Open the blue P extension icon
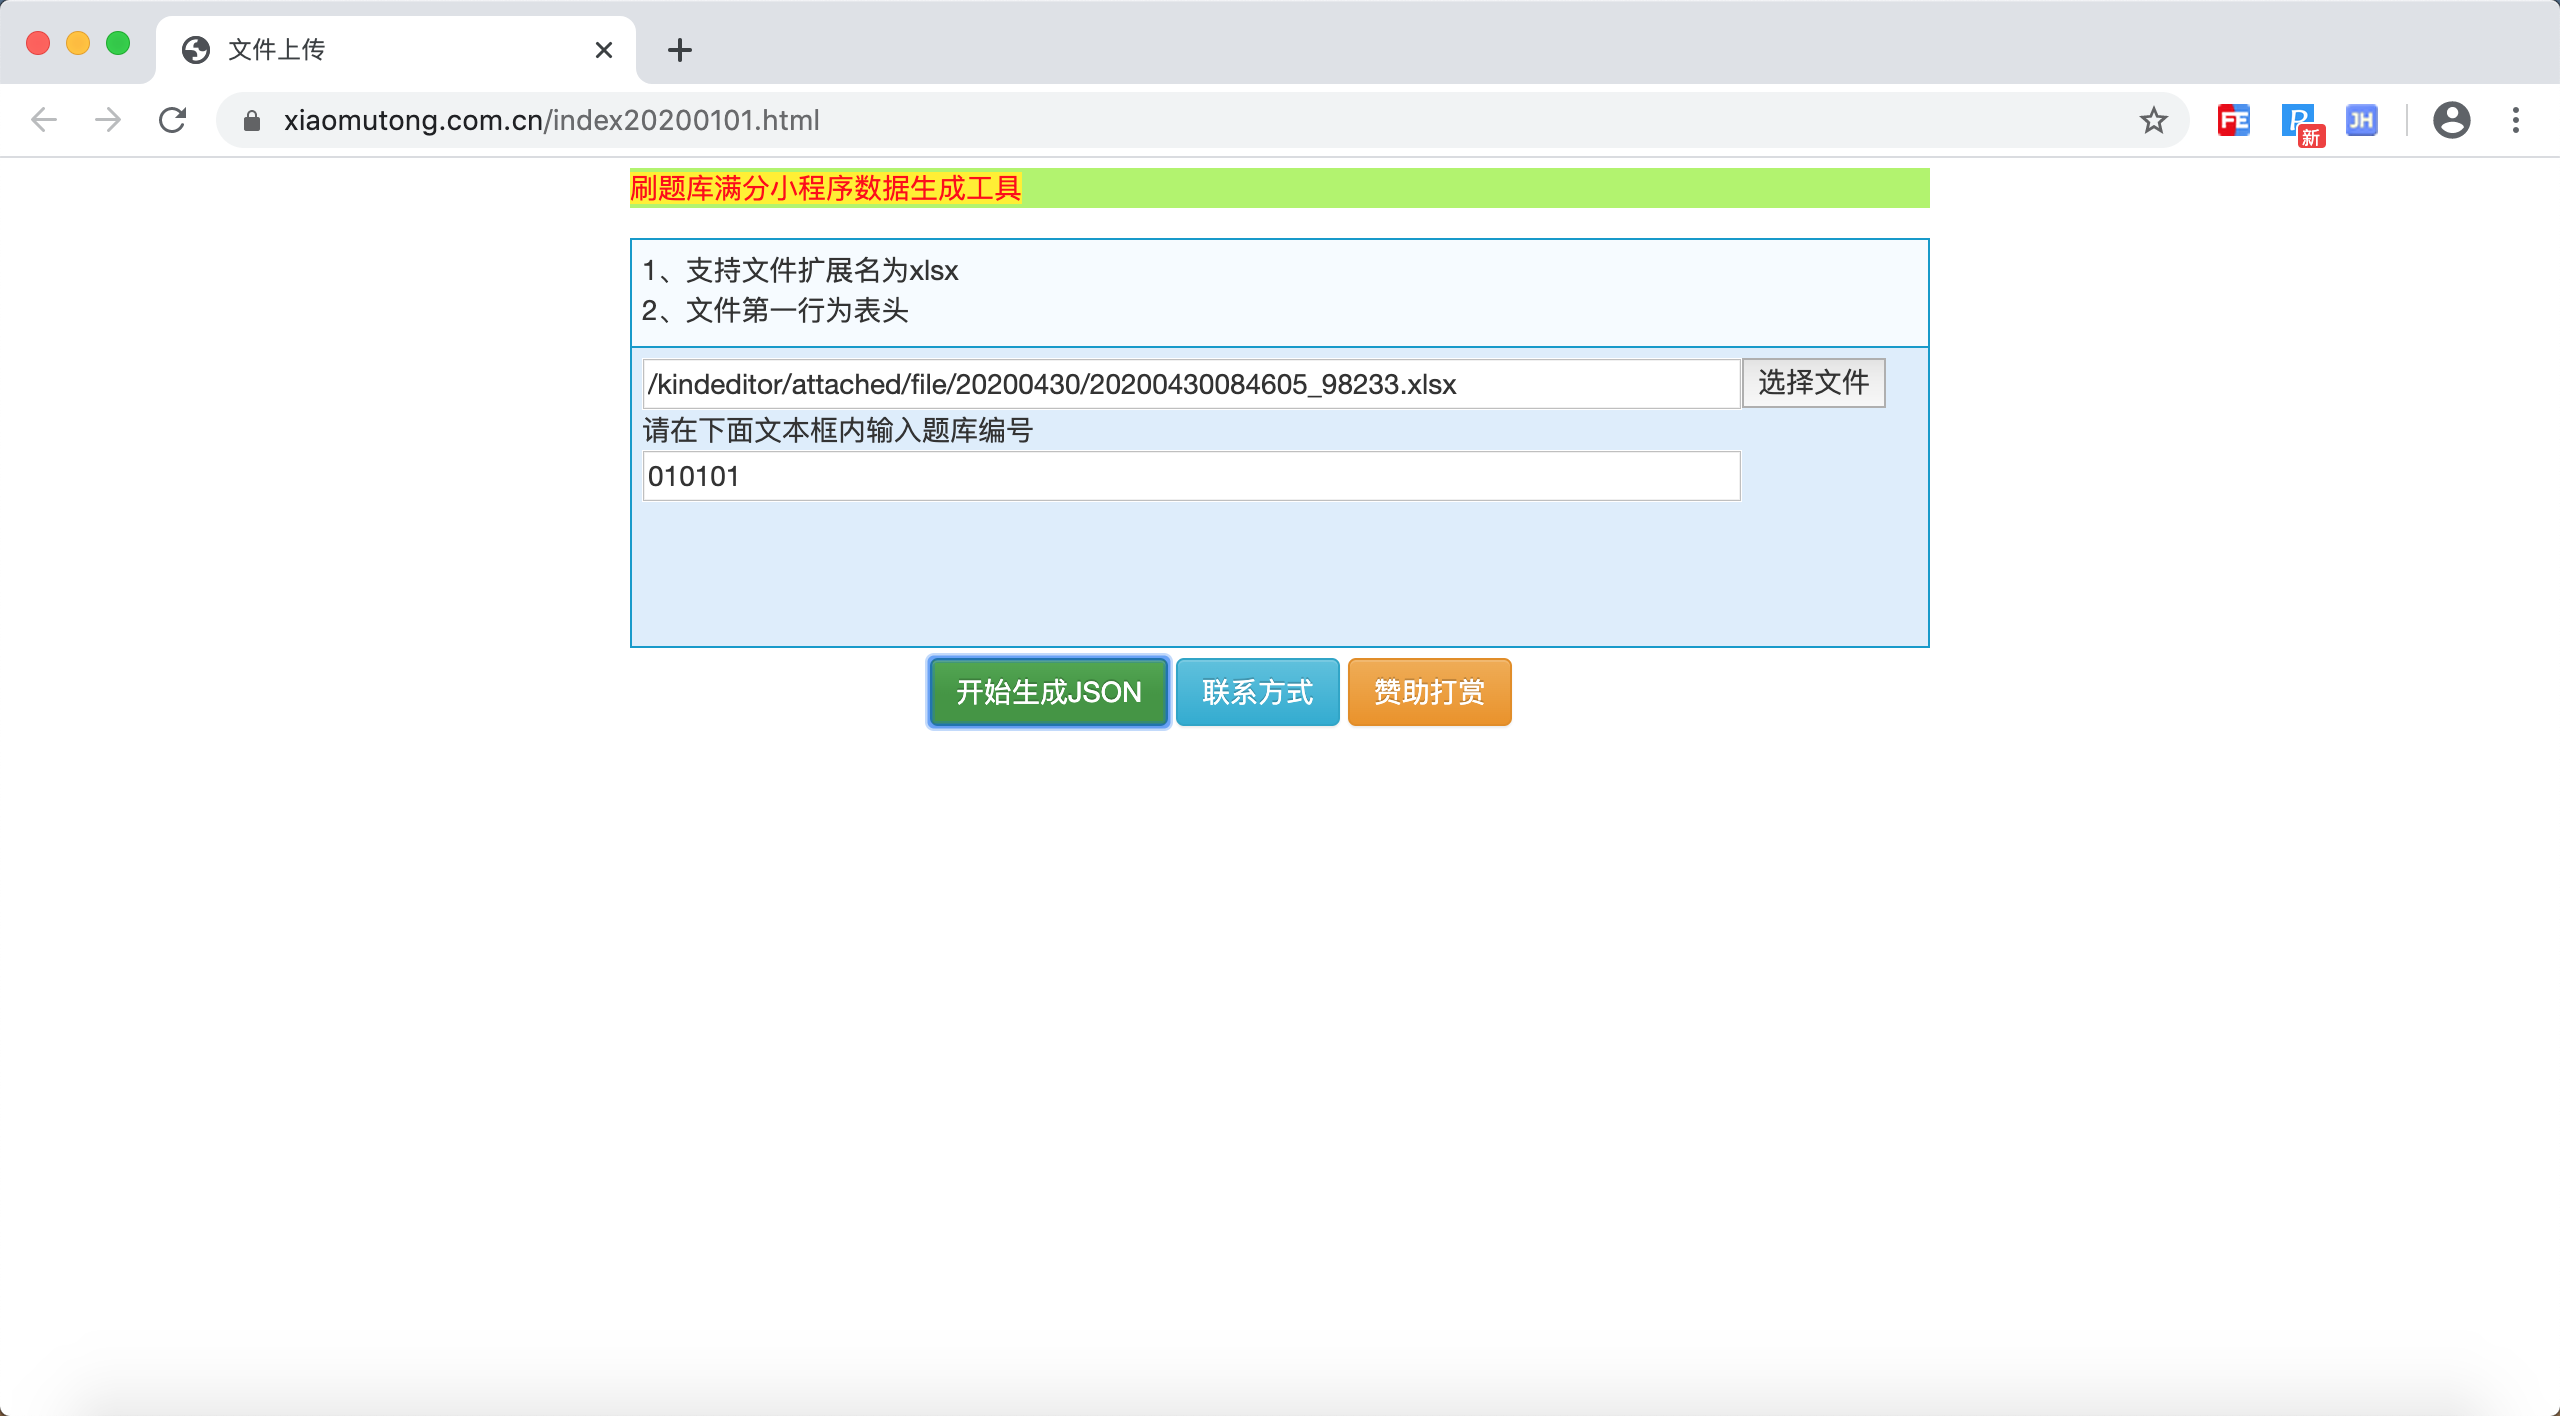The width and height of the screenshot is (2560, 1416). pos(2299,121)
